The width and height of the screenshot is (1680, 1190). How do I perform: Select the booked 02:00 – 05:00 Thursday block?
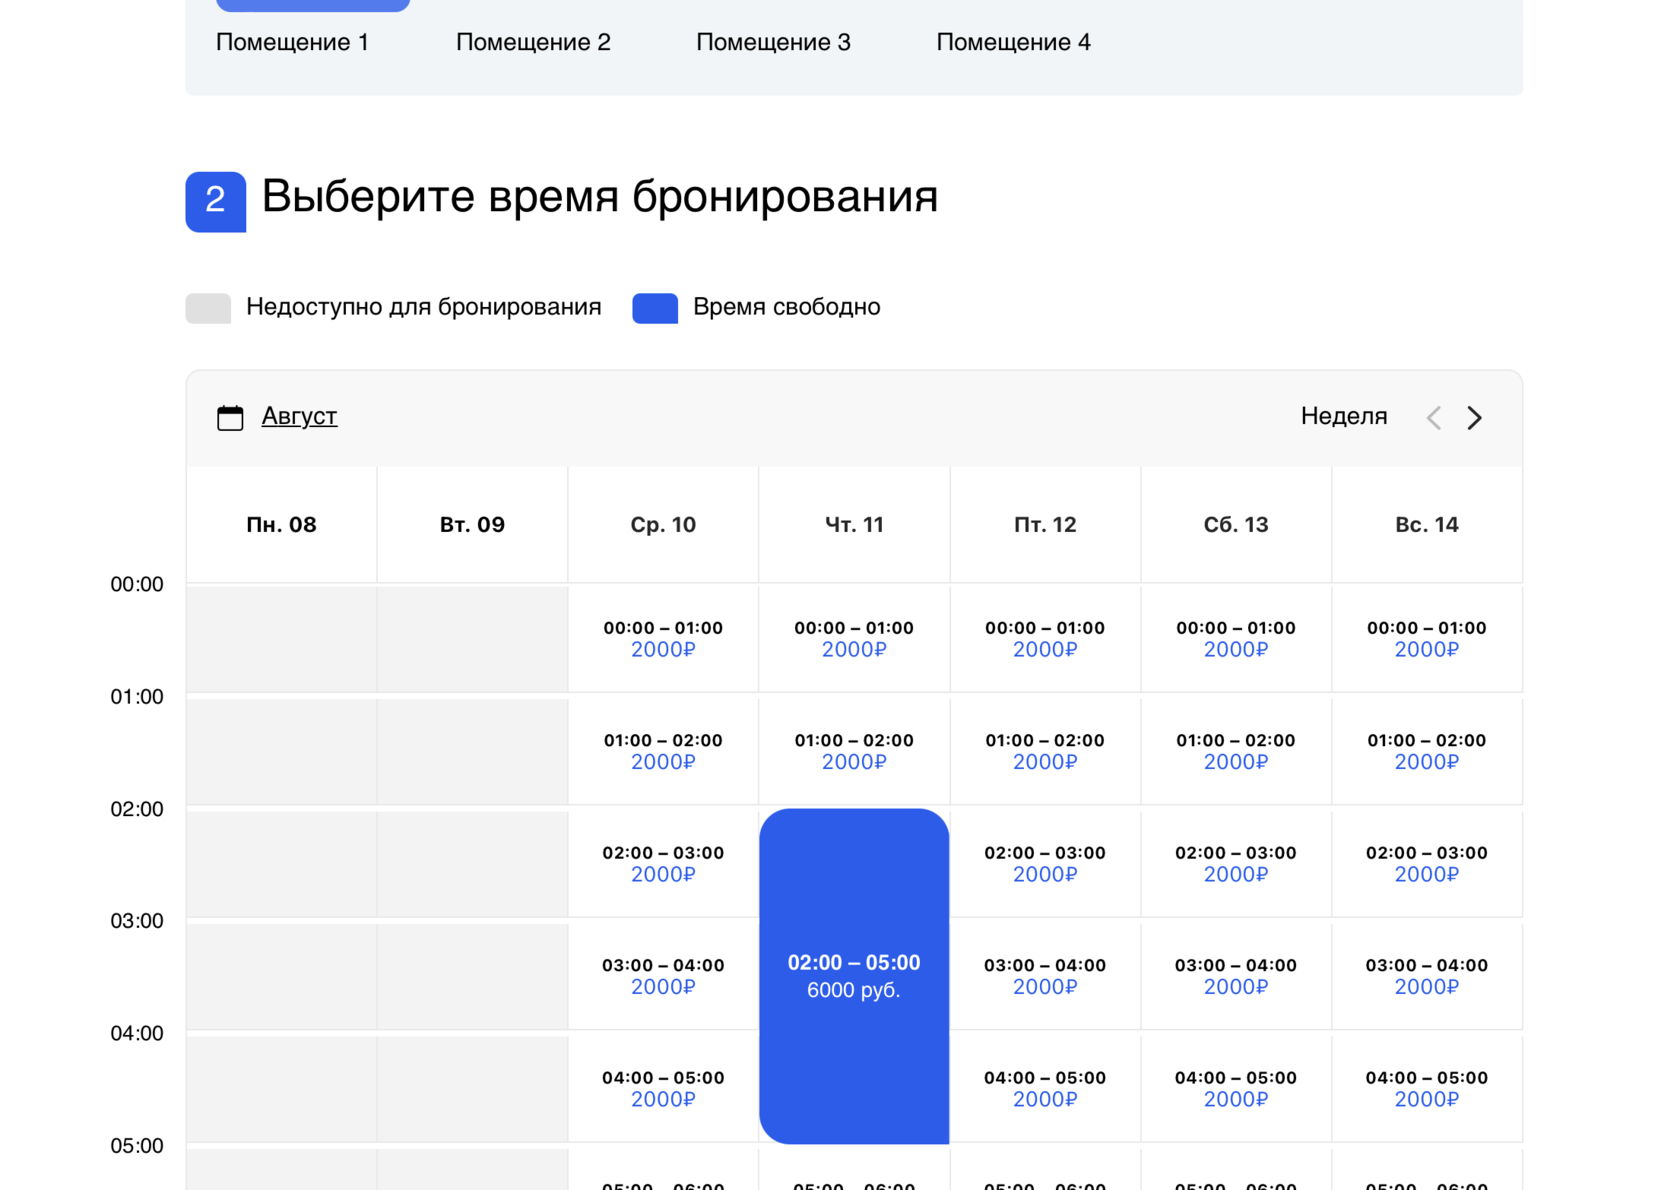[854, 975]
